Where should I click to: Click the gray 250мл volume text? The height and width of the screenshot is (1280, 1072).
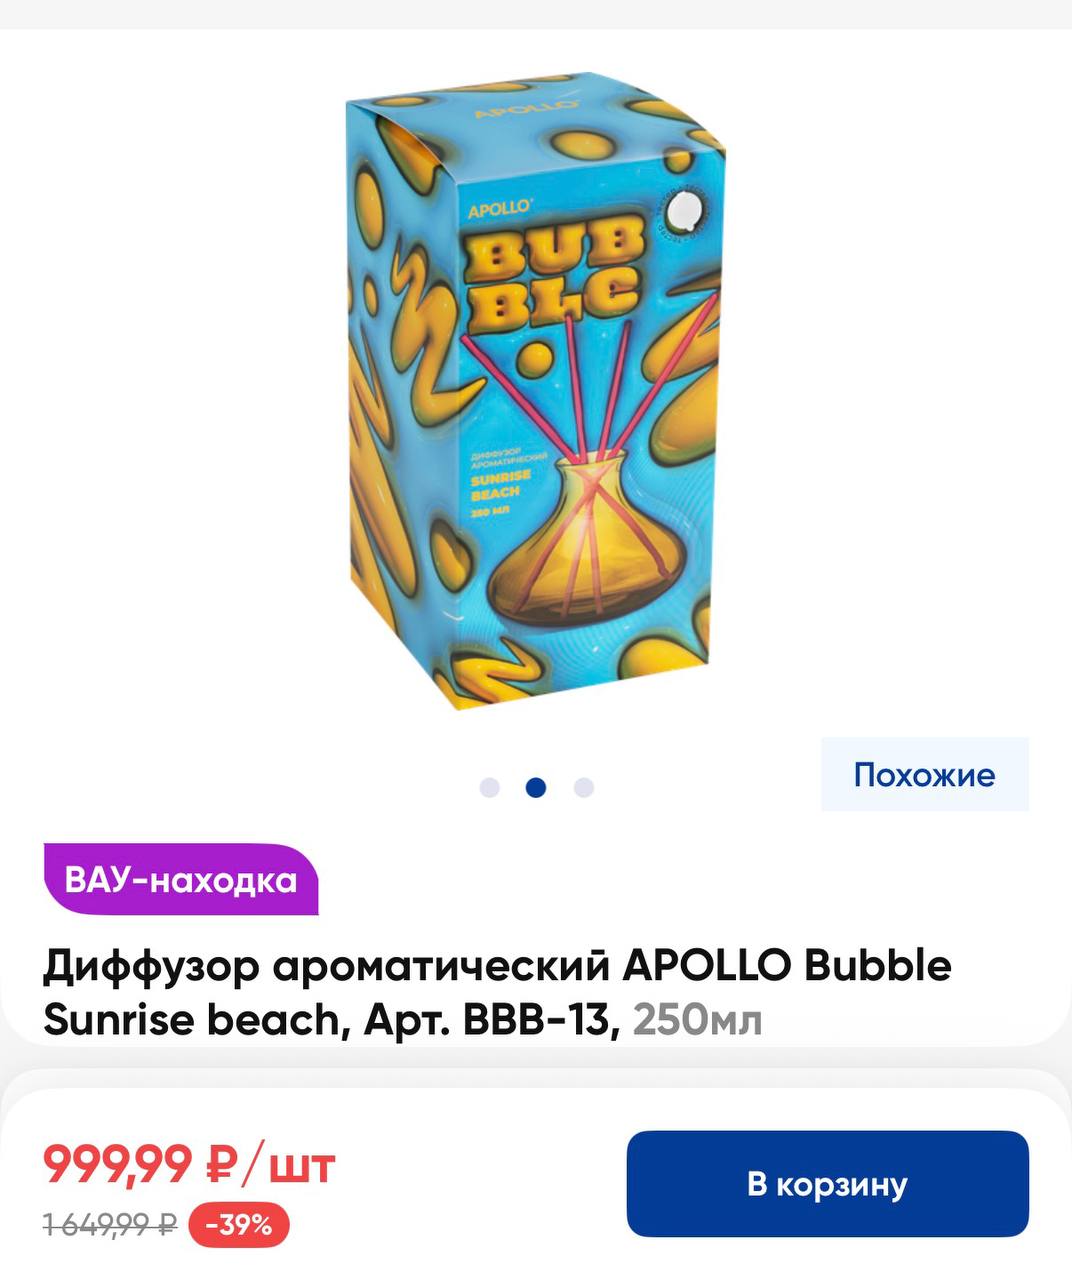(x=698, y=1020)
